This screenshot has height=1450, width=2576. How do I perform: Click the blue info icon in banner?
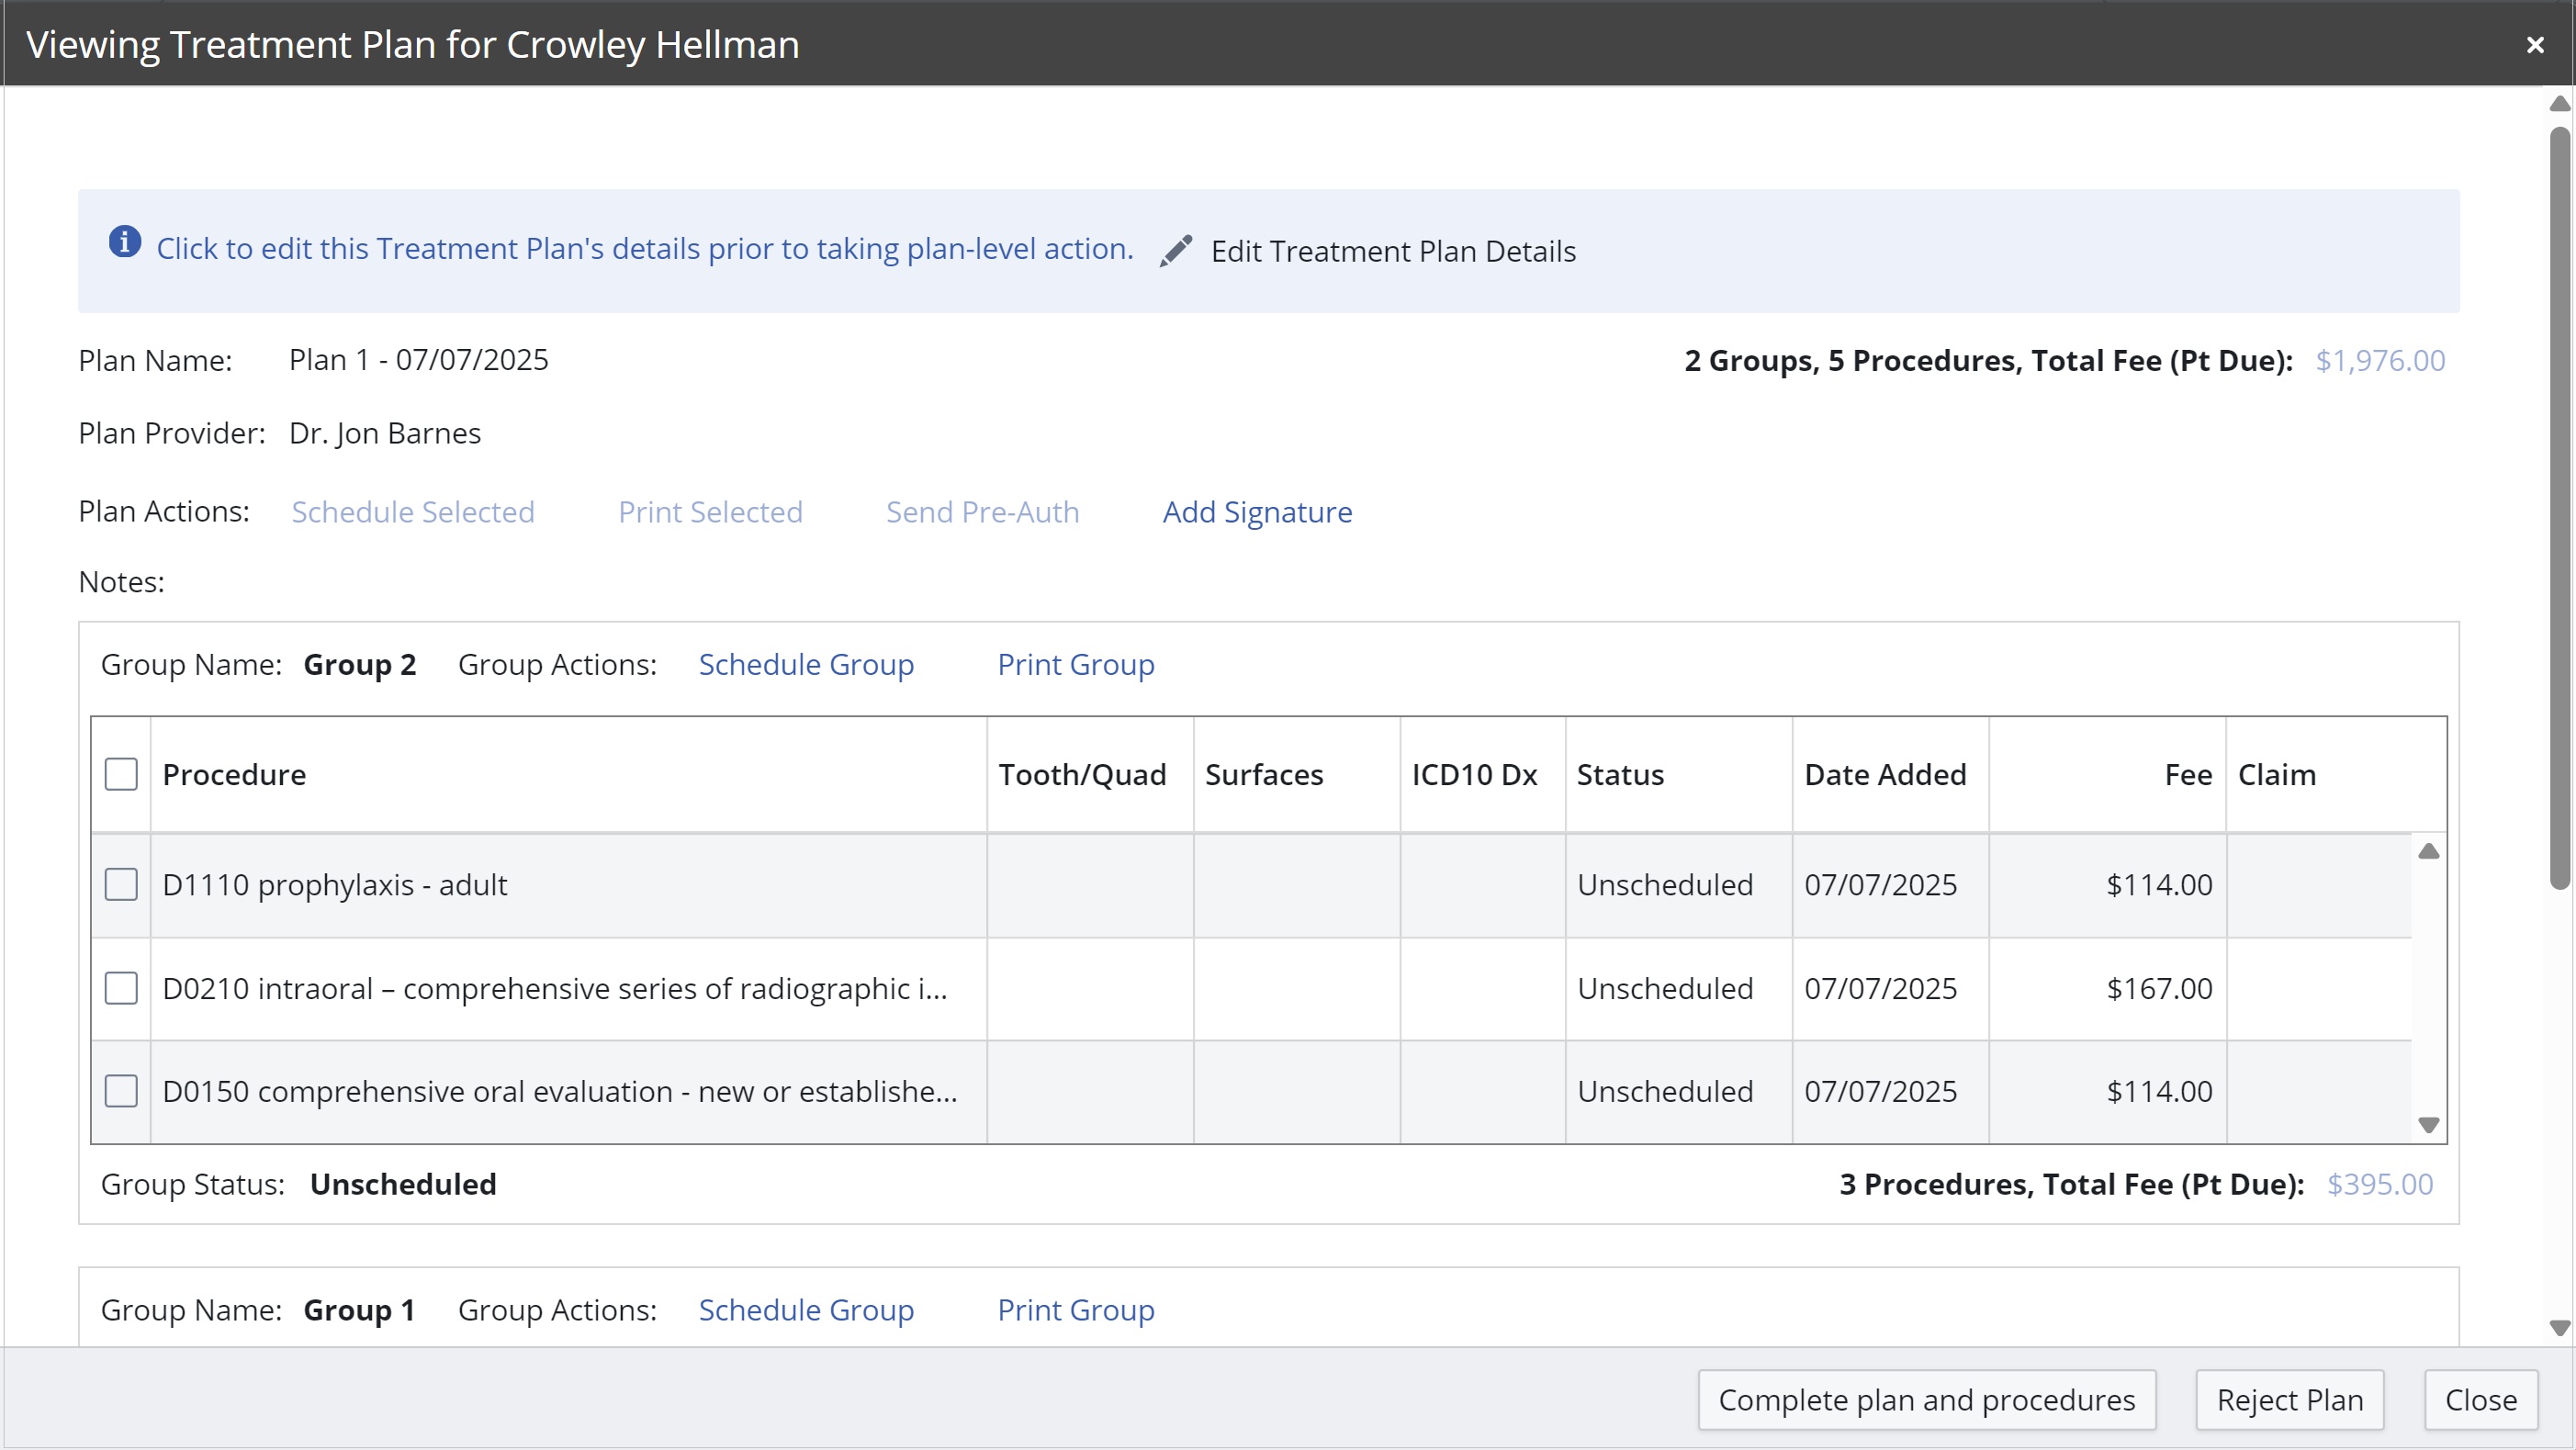click(x=124, y=242)
